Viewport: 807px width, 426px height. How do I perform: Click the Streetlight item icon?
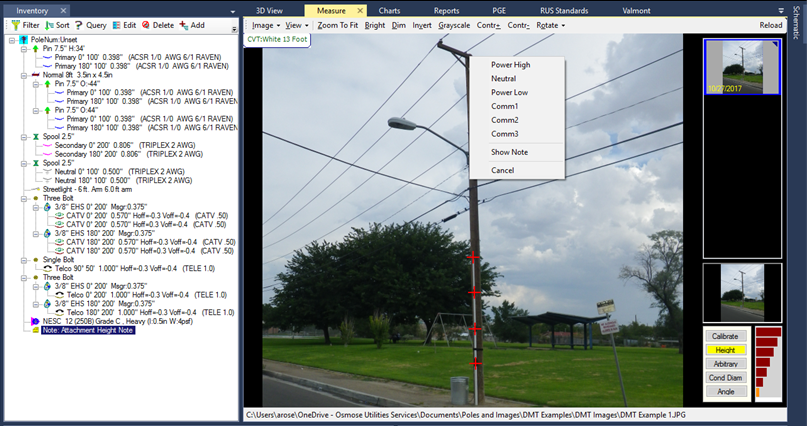36,189
